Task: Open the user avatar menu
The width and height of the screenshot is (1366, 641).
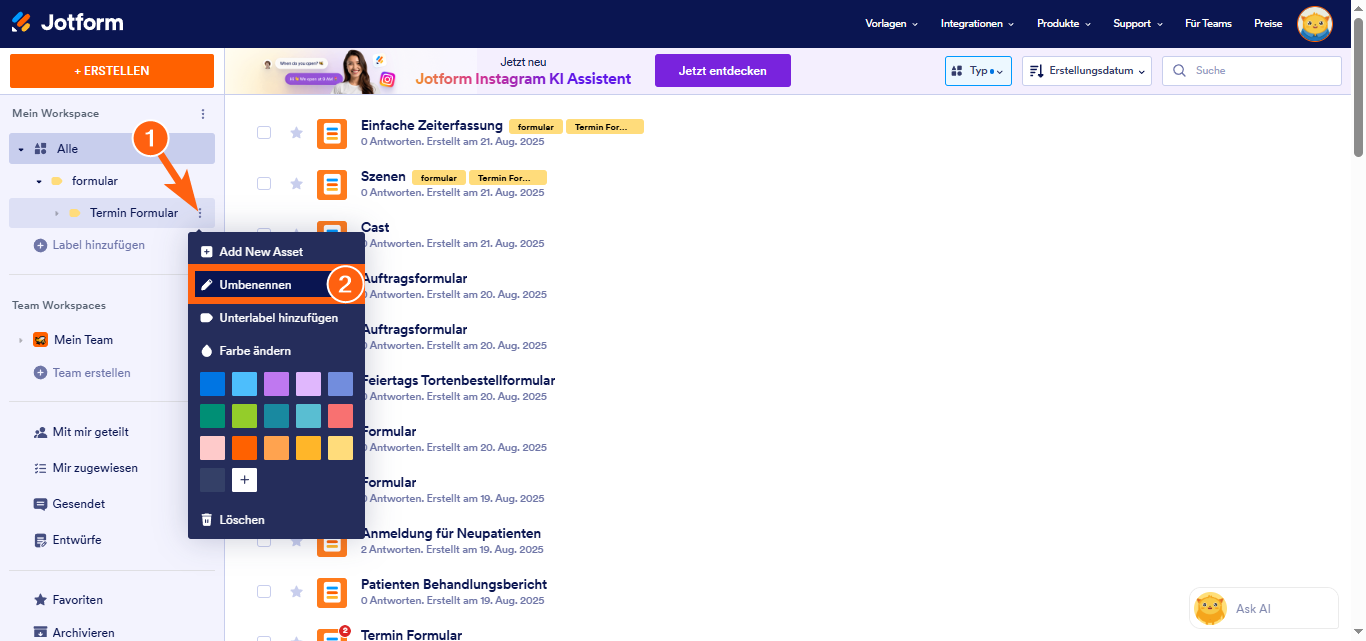Action: click(x=1315, y=24)
